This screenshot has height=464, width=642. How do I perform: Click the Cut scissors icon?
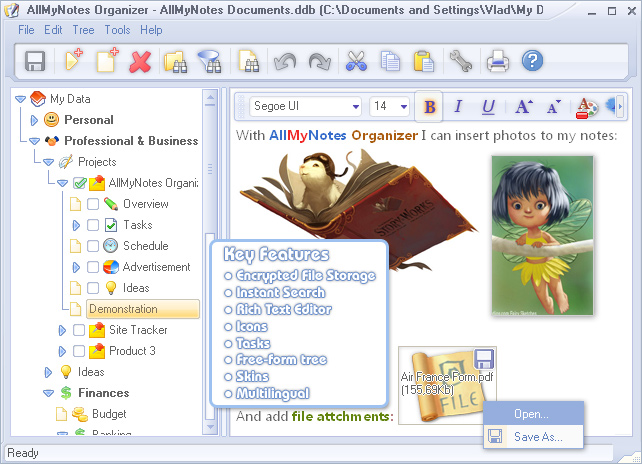click(x=356, y=61)
